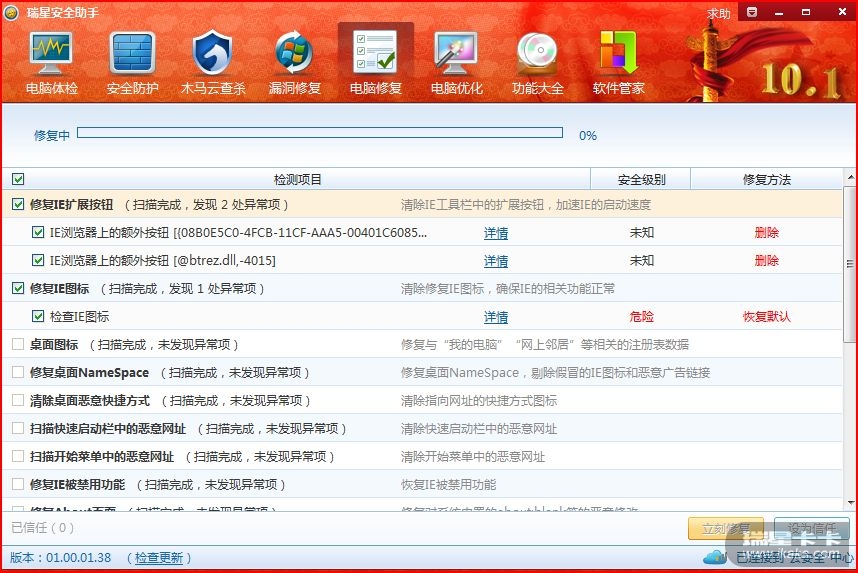This screenshot has height=573, width=858.
Task: Click the 求助 help link
Action: click(718, 13)
